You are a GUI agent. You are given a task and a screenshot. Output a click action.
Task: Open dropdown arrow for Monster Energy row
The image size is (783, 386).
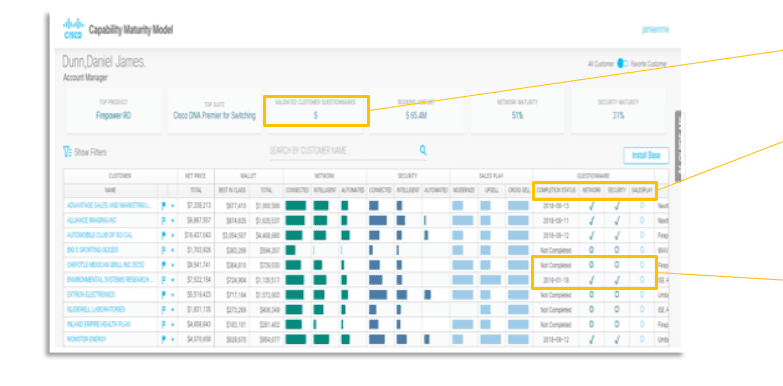coord(173,341)
